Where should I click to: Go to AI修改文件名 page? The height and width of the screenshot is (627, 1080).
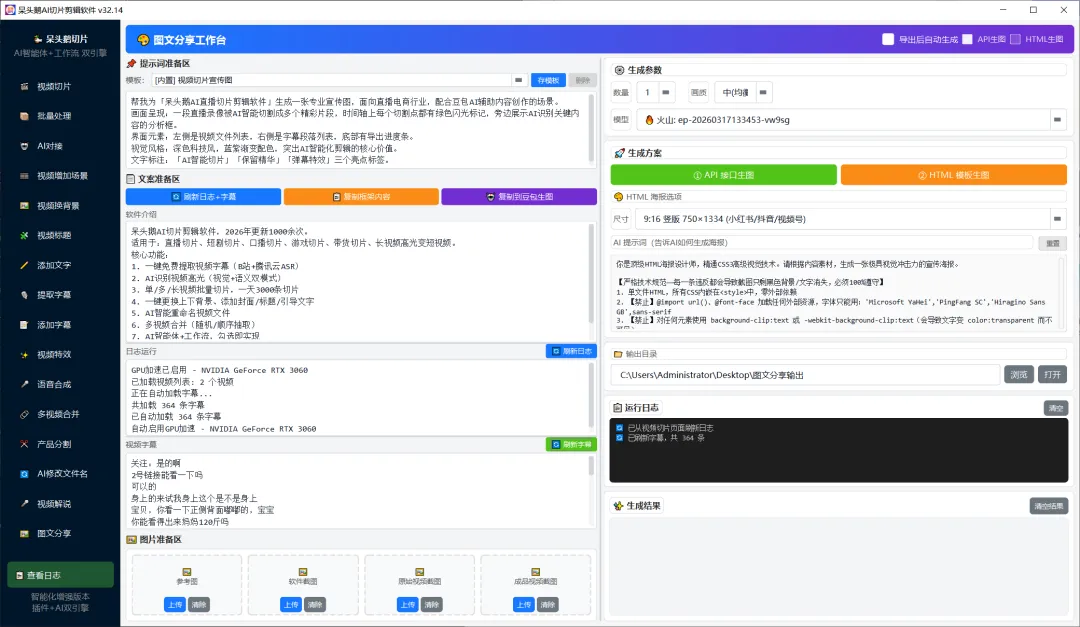(60, 473)
